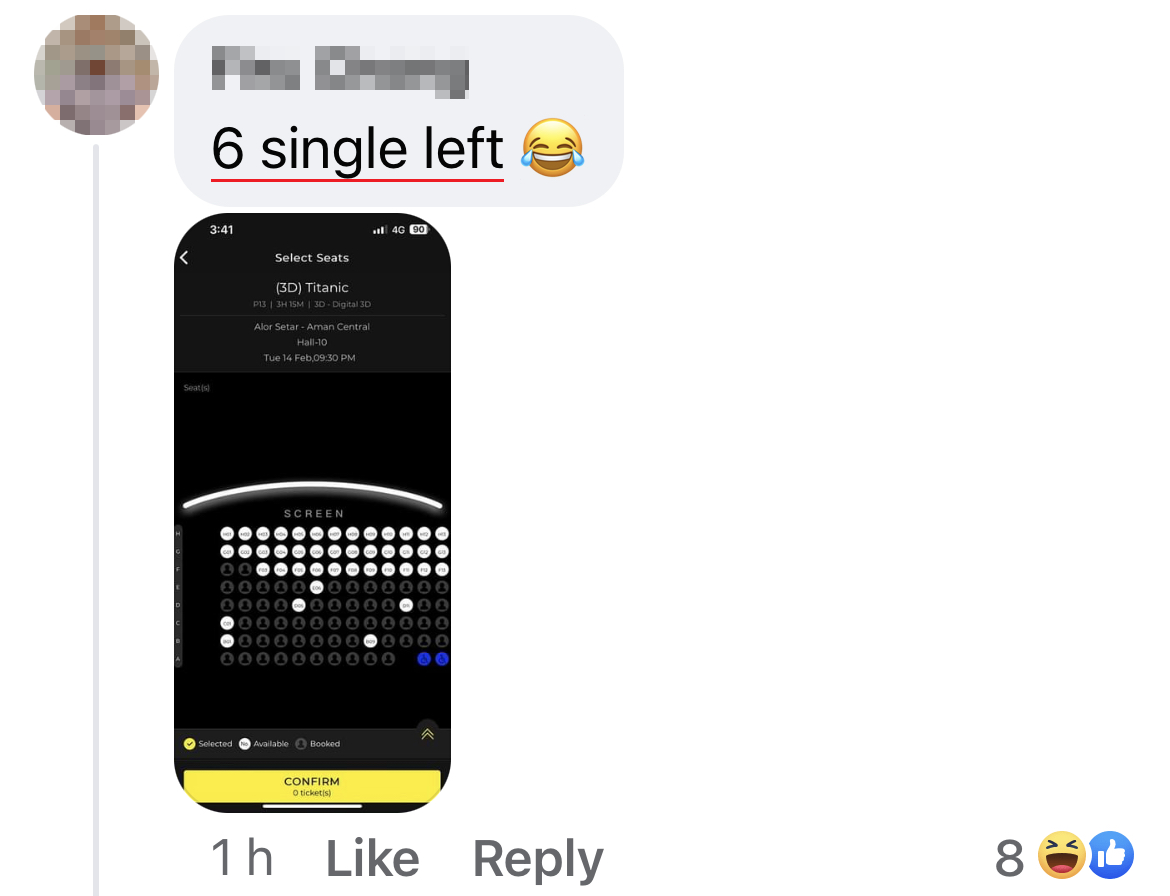This screenshot has width=1170, height=896.
Task: Open the commenter's blurred profile picture
Action: (96, 74)
